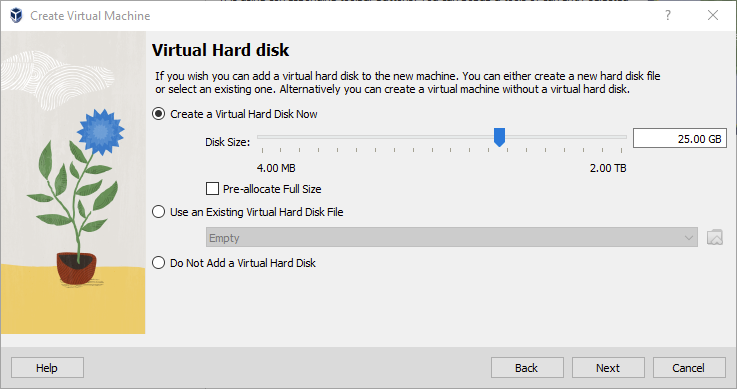Click Next to continue
737x389 pixels.
point(608,367)
